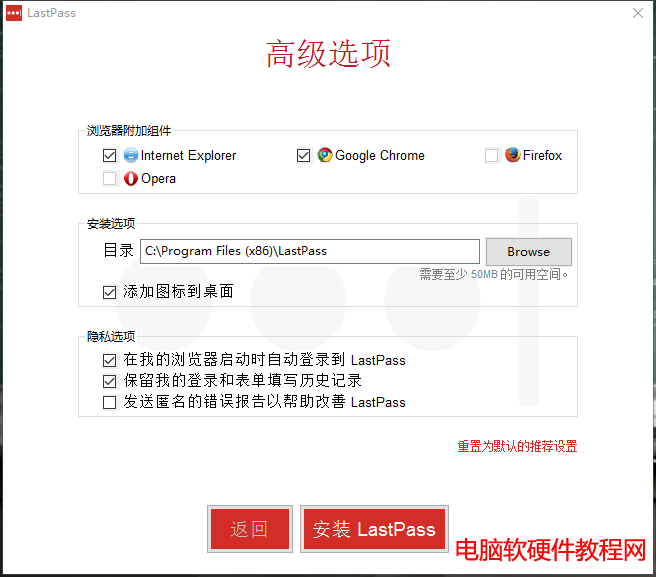Click the Browse button for install directory

tap(529, 251)
